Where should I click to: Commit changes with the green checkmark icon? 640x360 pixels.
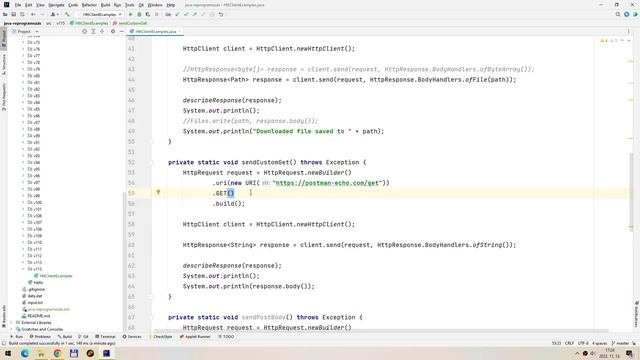click(x=186, y=15)
